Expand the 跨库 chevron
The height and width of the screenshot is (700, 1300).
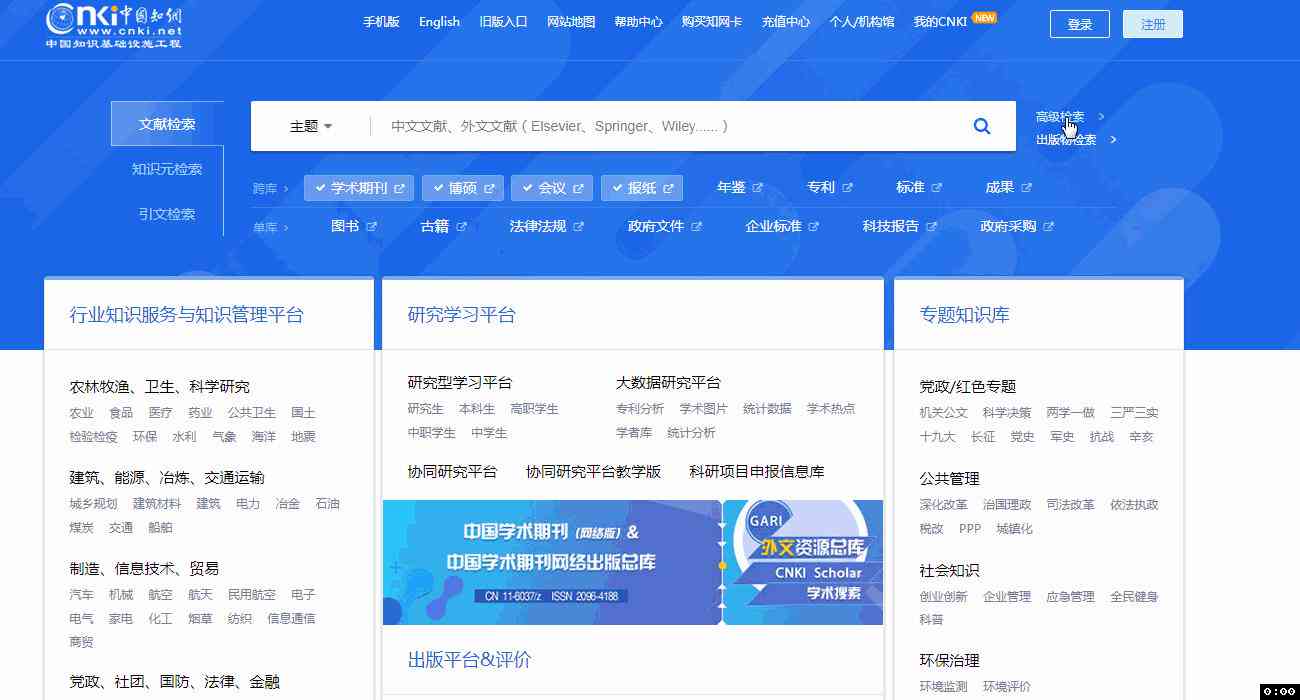tap(286, 188)
